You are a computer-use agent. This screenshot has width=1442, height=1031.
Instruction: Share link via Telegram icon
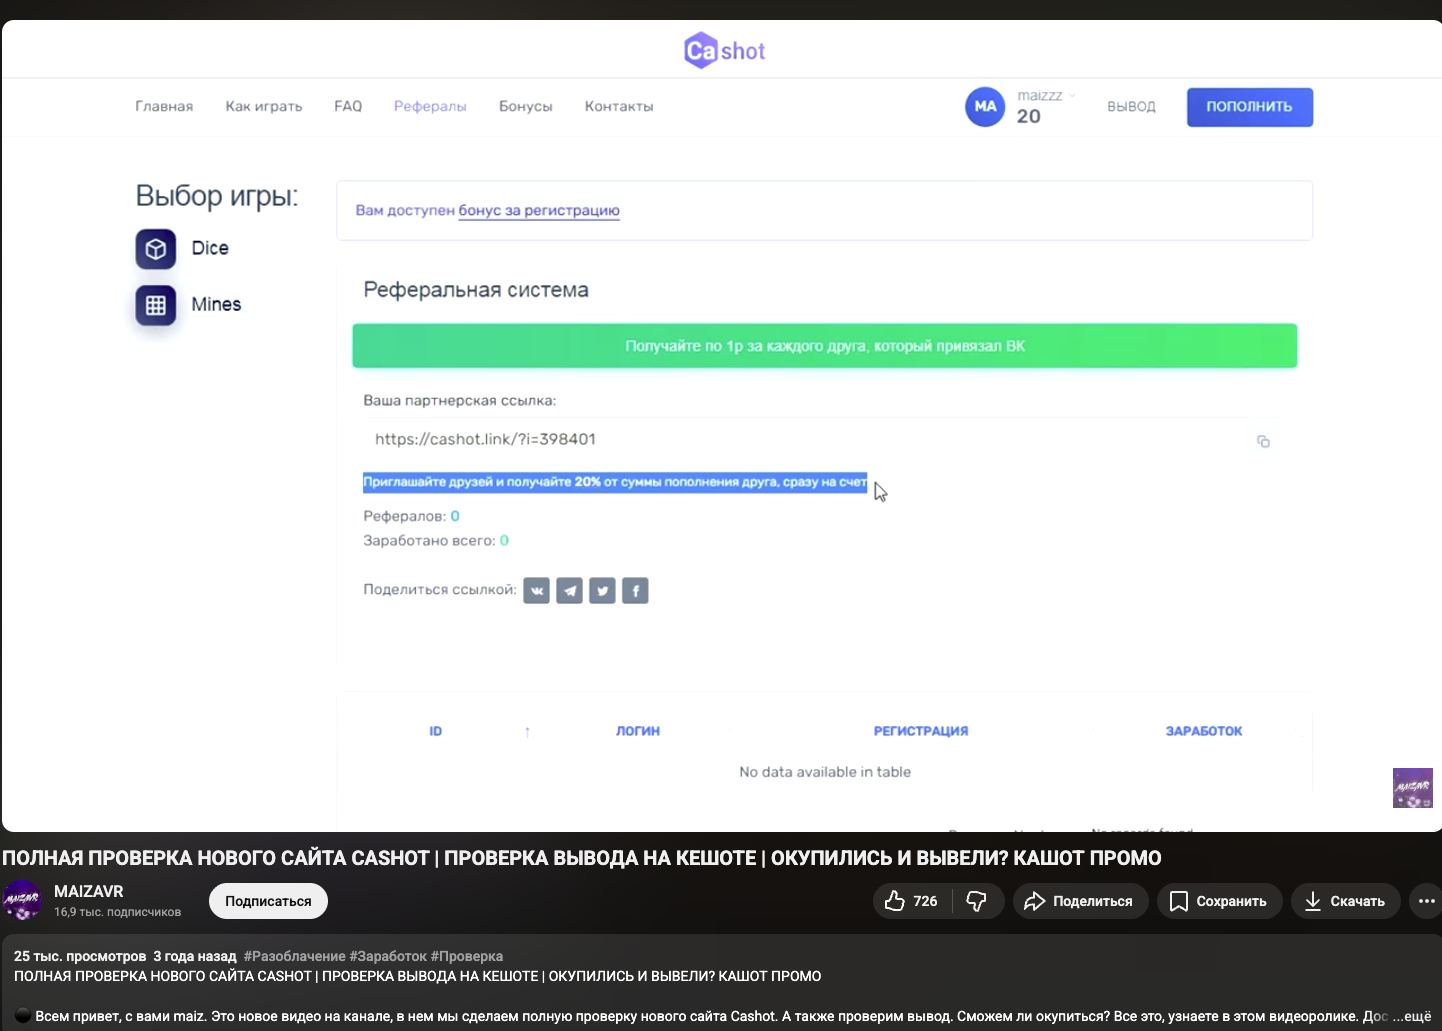click(570, 591)
